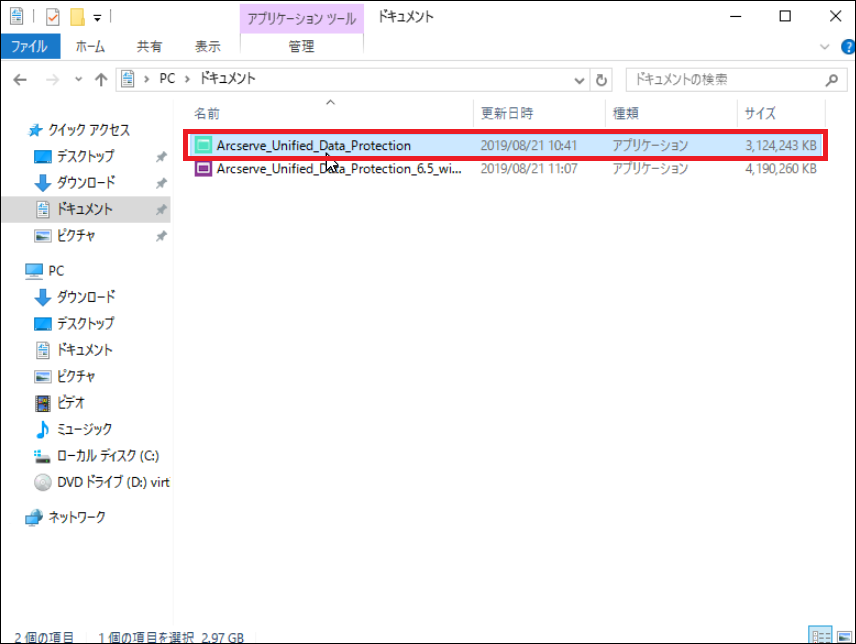Viewport: 856px width, 644px height.
Task: Sort by the 名前 column header
Action: (x=207, y=114)
